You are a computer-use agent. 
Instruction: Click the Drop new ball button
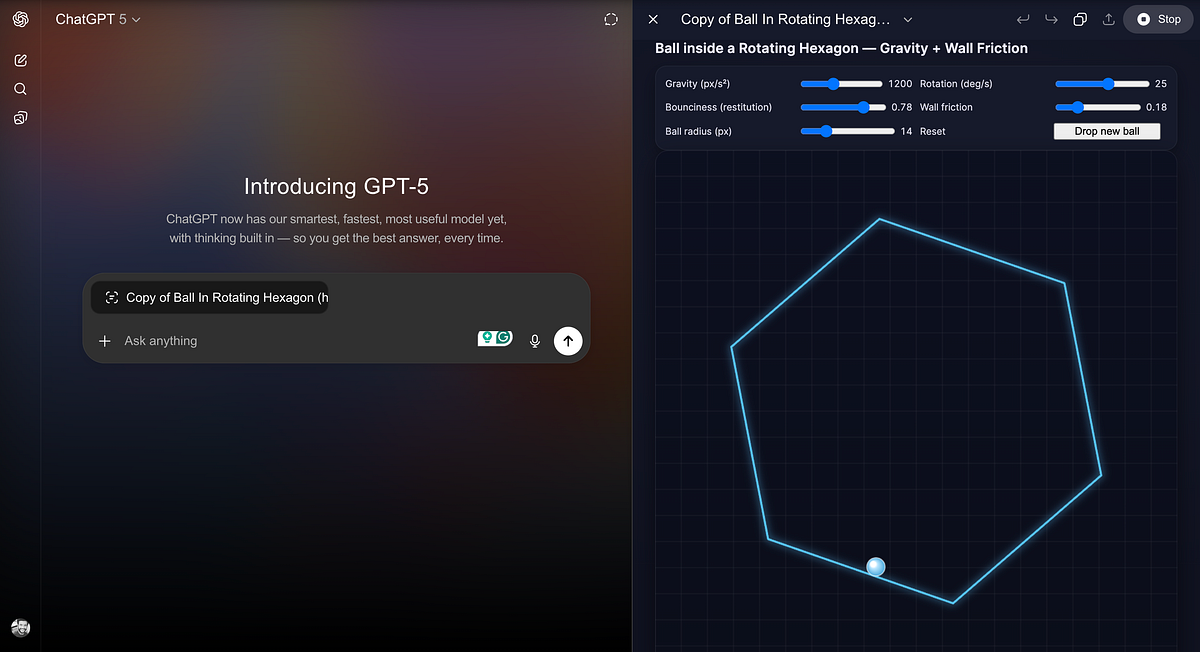(x=1107, y=131)
